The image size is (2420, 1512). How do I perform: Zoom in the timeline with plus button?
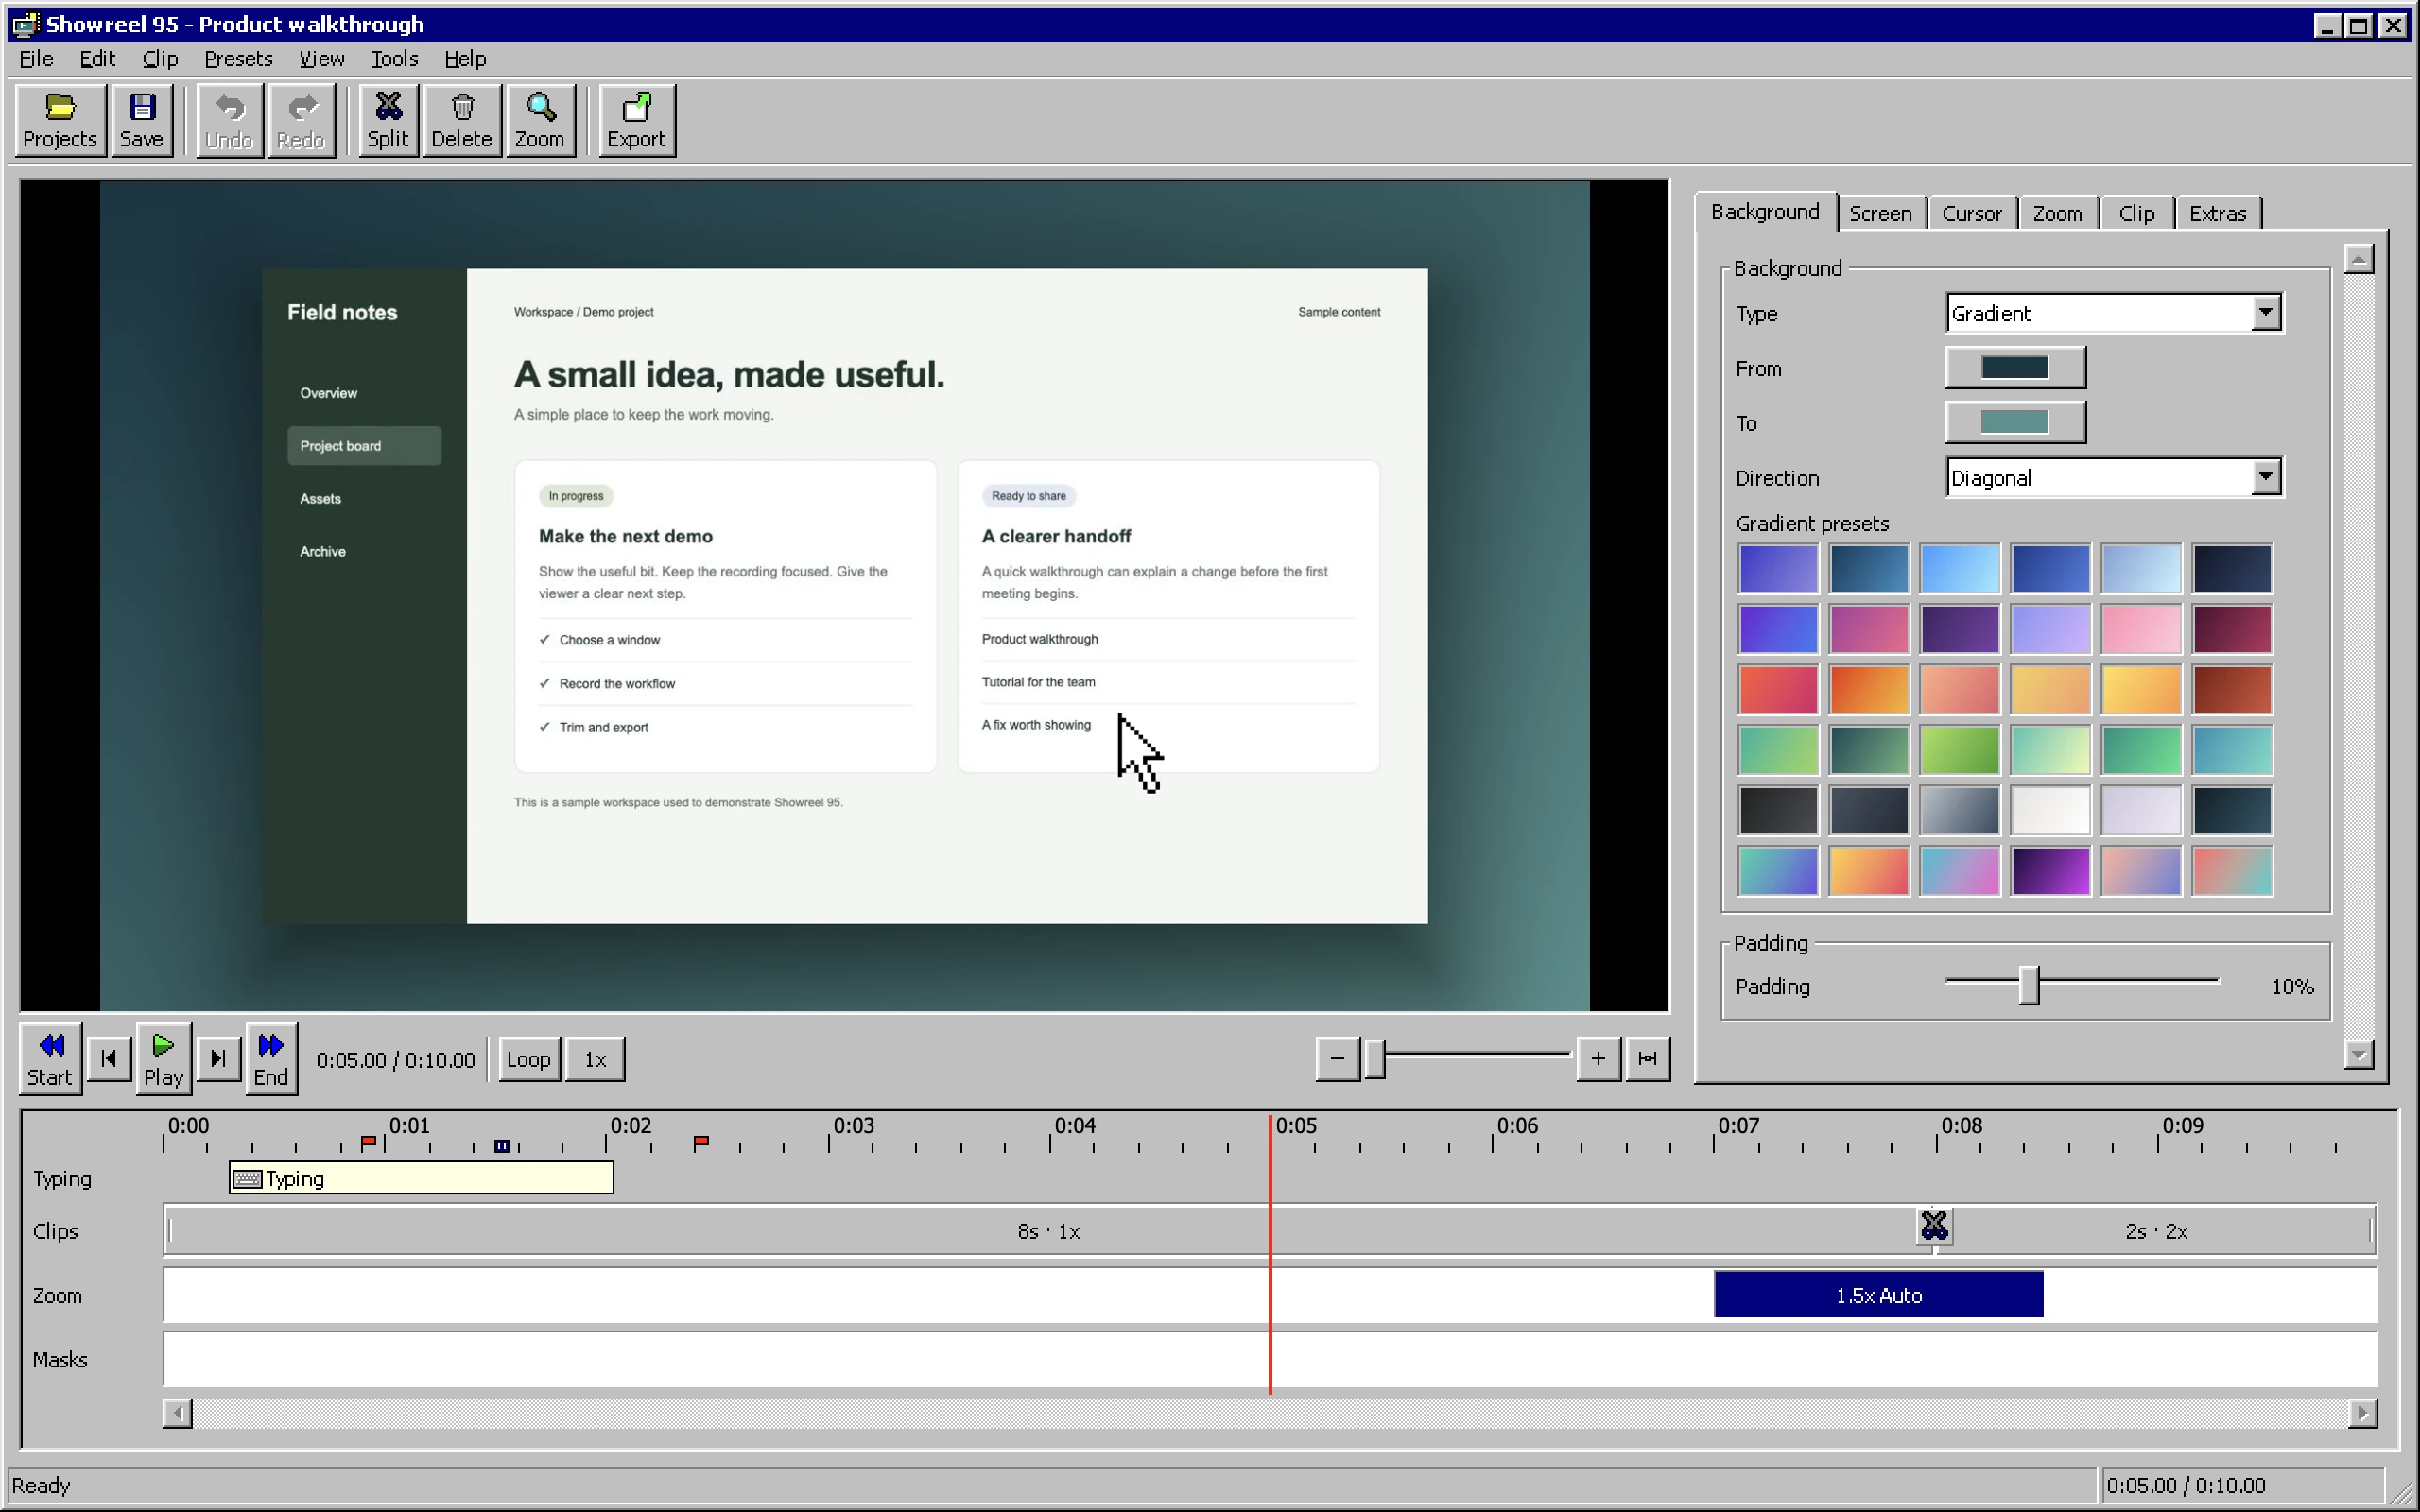point(1598,1059)
